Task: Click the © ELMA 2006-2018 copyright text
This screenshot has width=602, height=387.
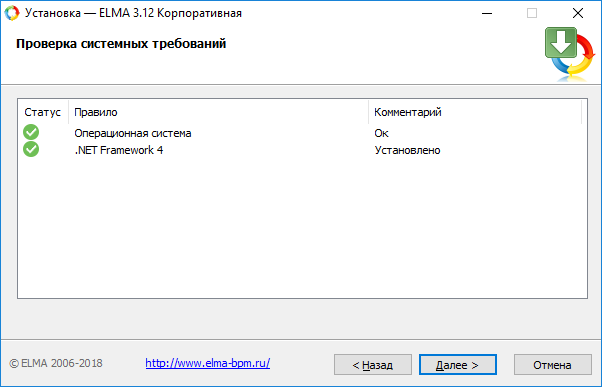Action: pyautogui.click(x=56, y=363)
